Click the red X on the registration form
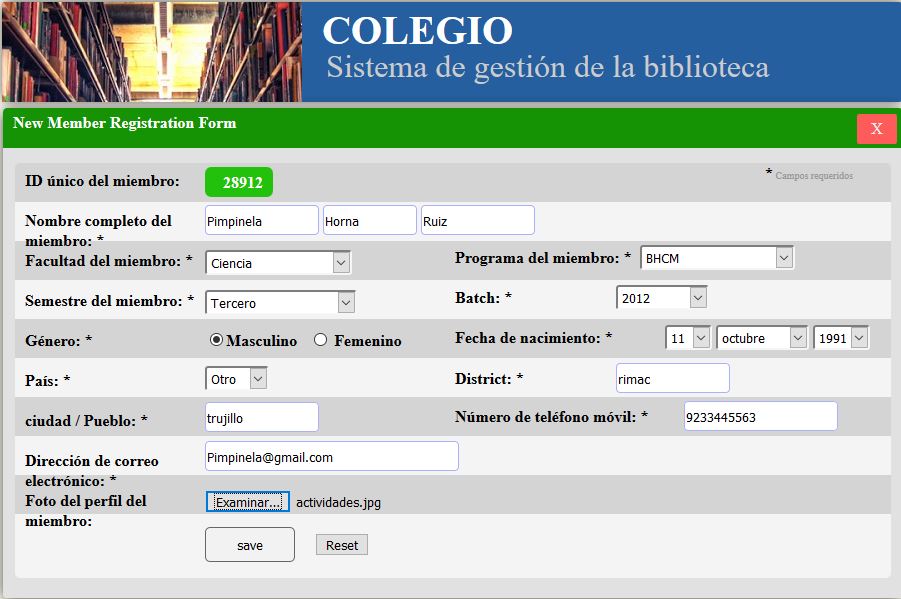Image resolution: width=901 pixels, height=599 pixels. pyautogui.click(x=876, y=129)
